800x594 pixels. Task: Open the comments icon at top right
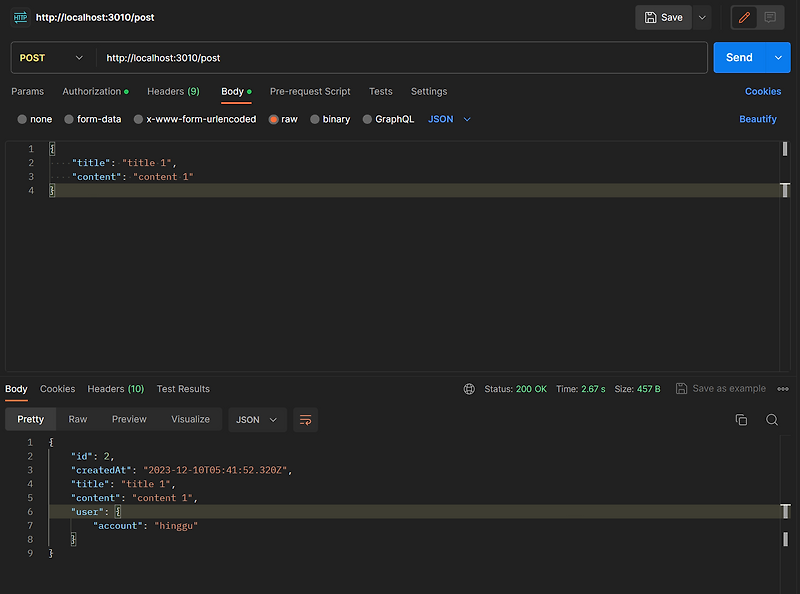(x=770, y=18)
